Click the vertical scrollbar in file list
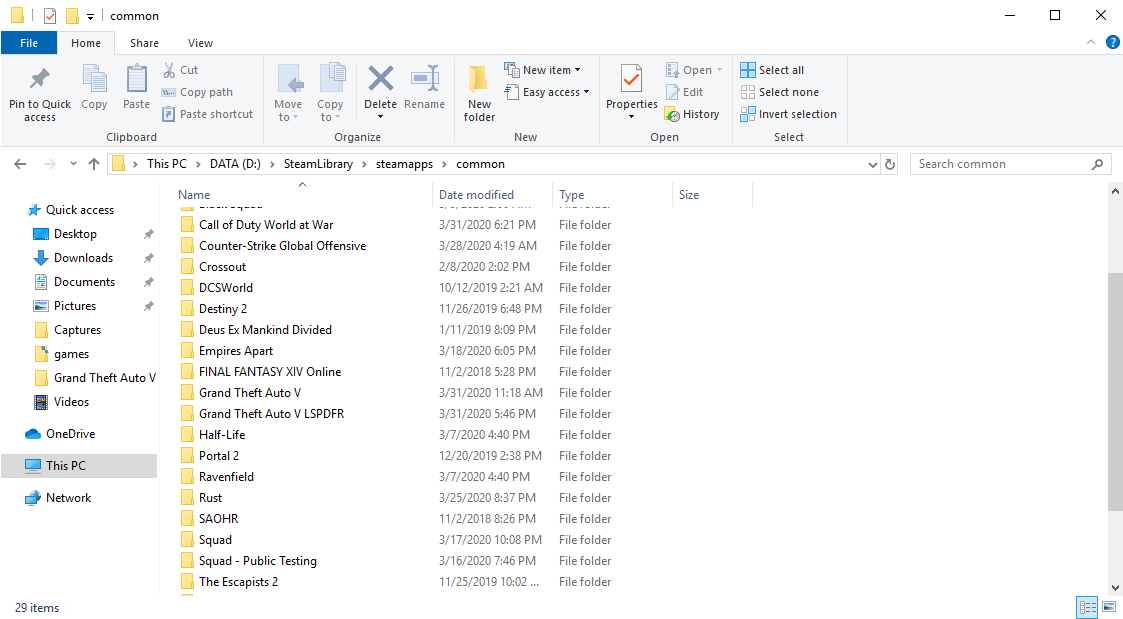1123x619 pixels. coord(1115,390)
